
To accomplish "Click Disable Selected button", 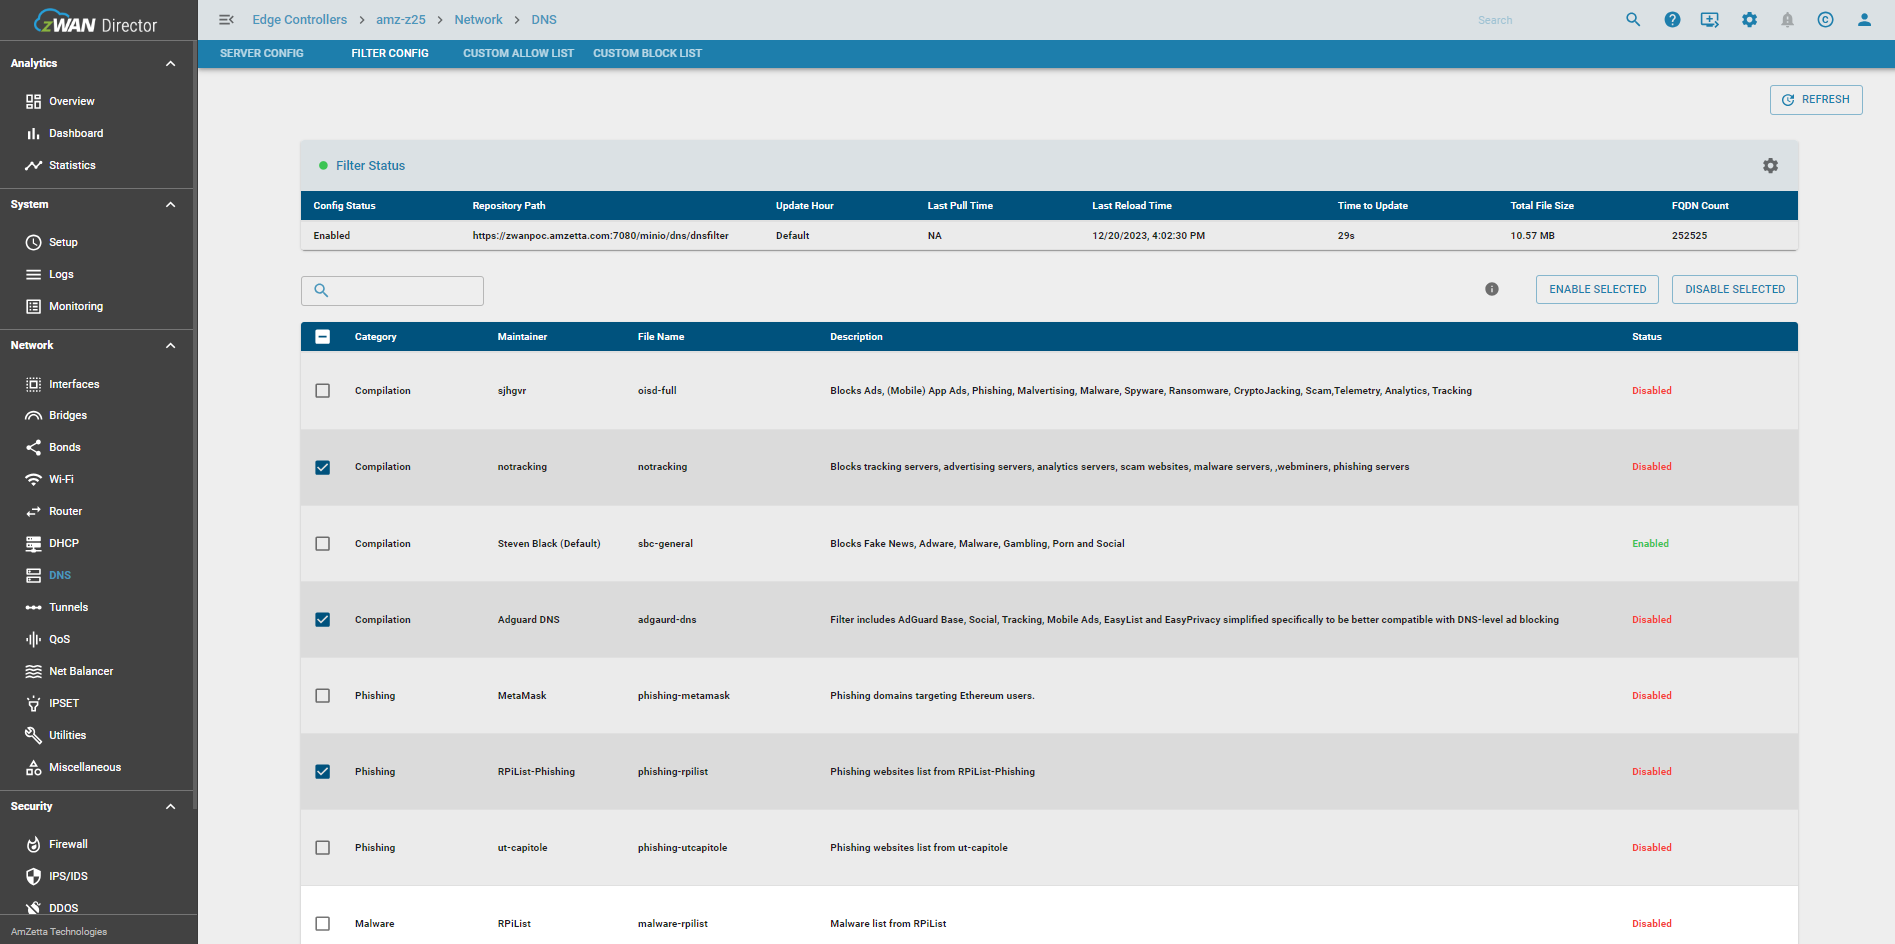I will [1735, 289].
